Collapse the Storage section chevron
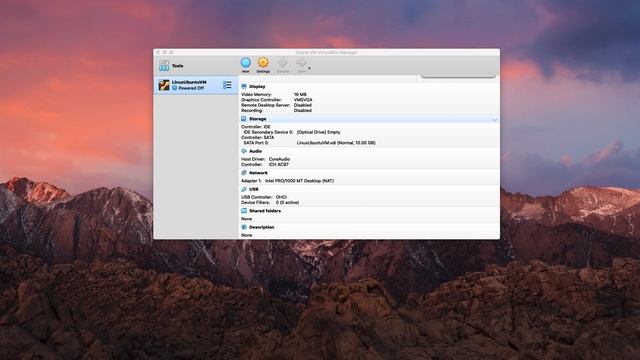Screen dimensions: 640x360 coord(495,120)
